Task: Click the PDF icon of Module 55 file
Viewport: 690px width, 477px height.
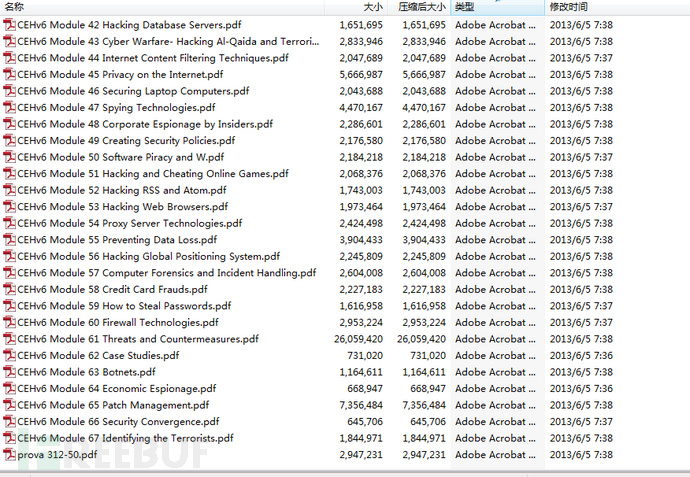Action: (x=9, y=240)
